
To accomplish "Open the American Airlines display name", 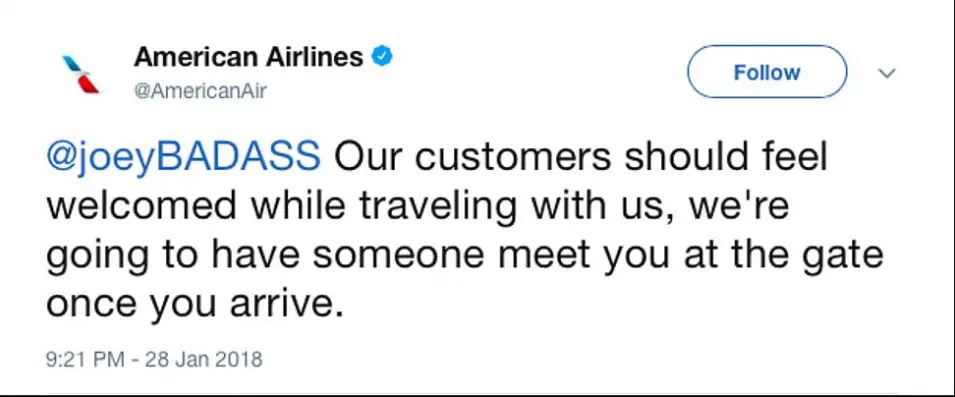I will (x=248, y=57).
